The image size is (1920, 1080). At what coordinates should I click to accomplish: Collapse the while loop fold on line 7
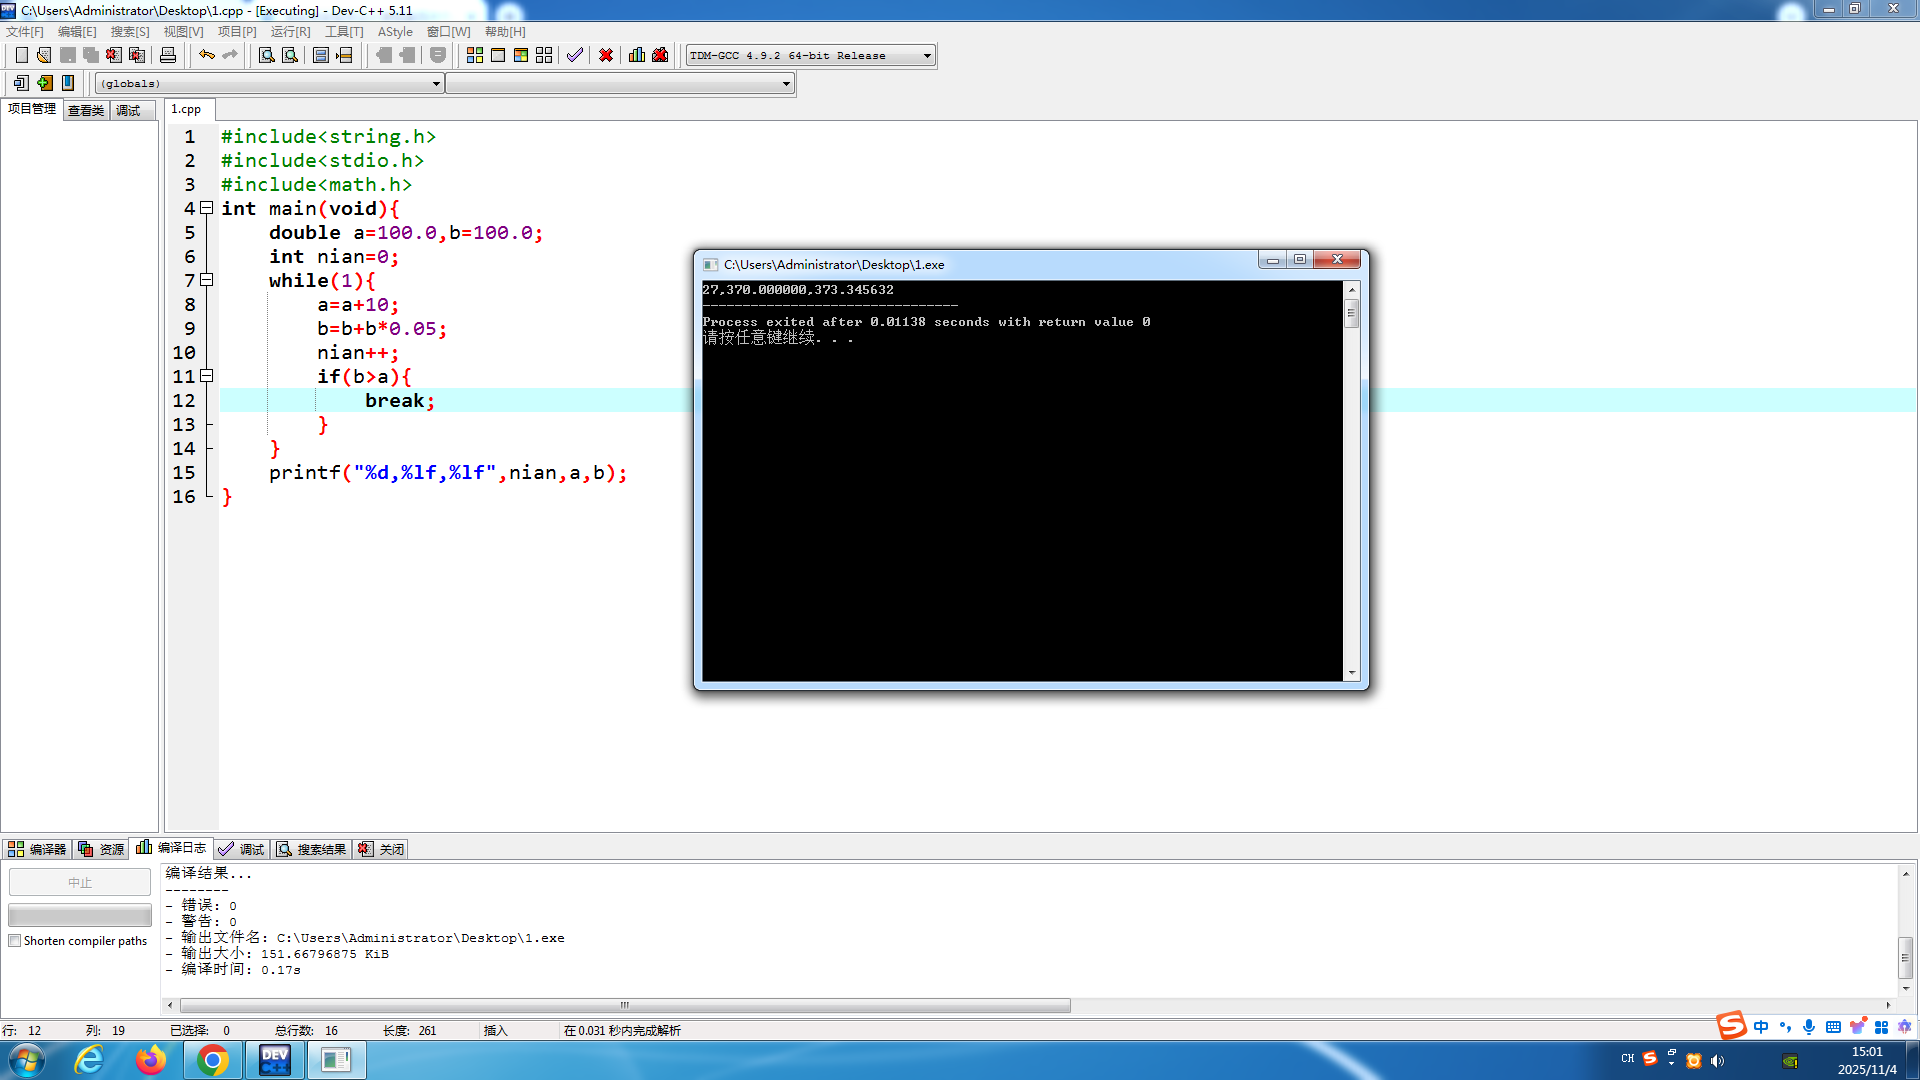point(207,280)
